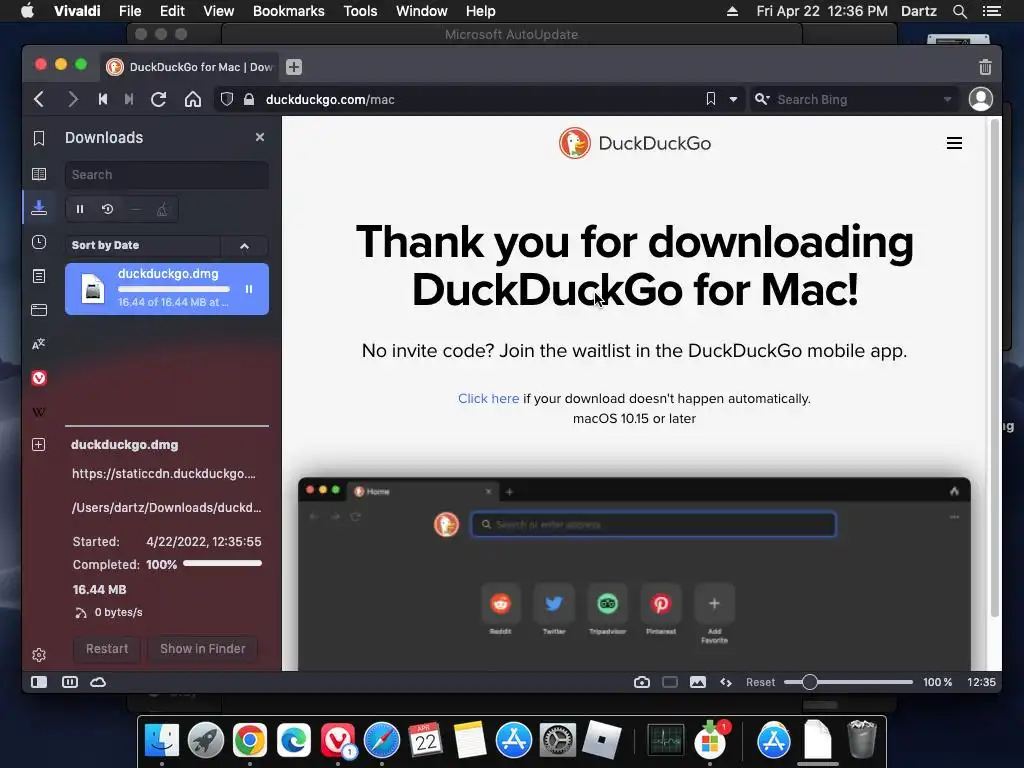Select the duckduckgo.dmg download item
This screenshot has width=1024, height=768.
click(167, 289)
